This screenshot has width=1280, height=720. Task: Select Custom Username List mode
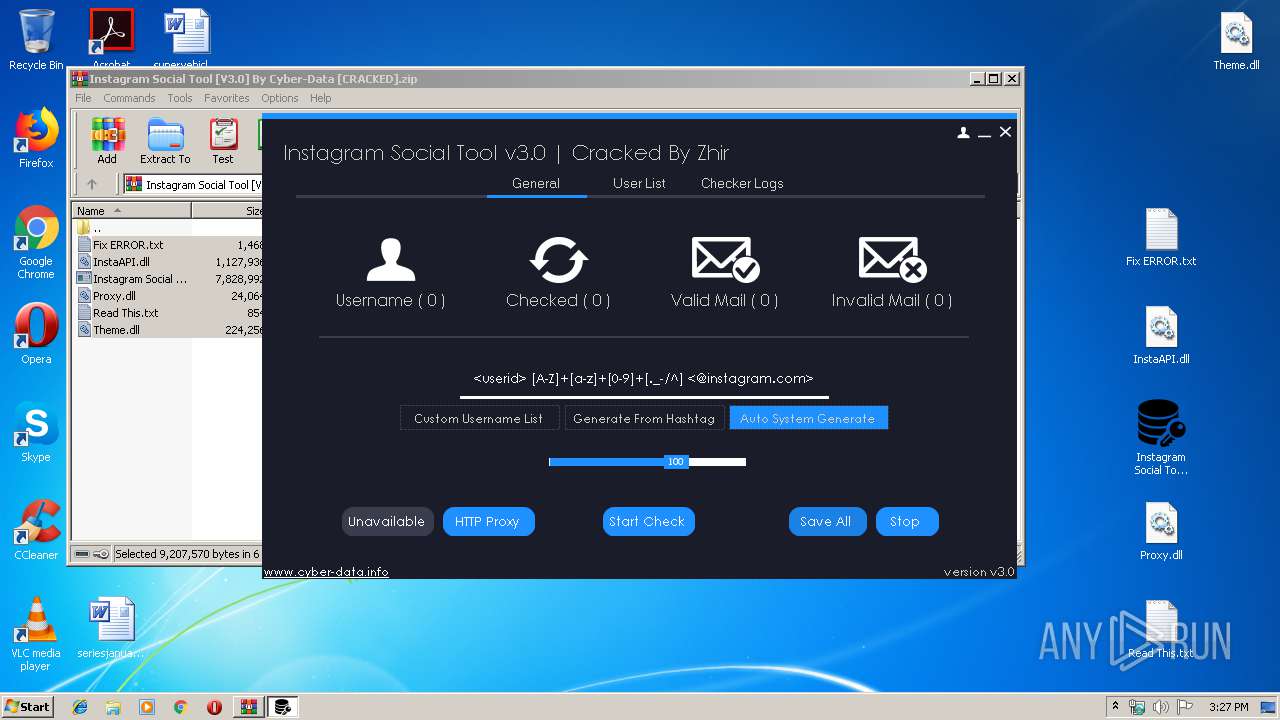click(x=479, y=418)
